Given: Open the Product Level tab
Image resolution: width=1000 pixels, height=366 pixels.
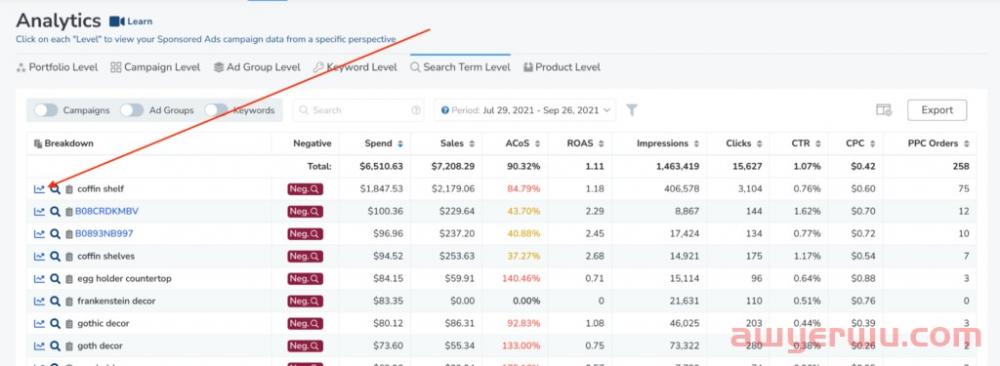Looking at the screenshot, I should click(x=562, y=67).
